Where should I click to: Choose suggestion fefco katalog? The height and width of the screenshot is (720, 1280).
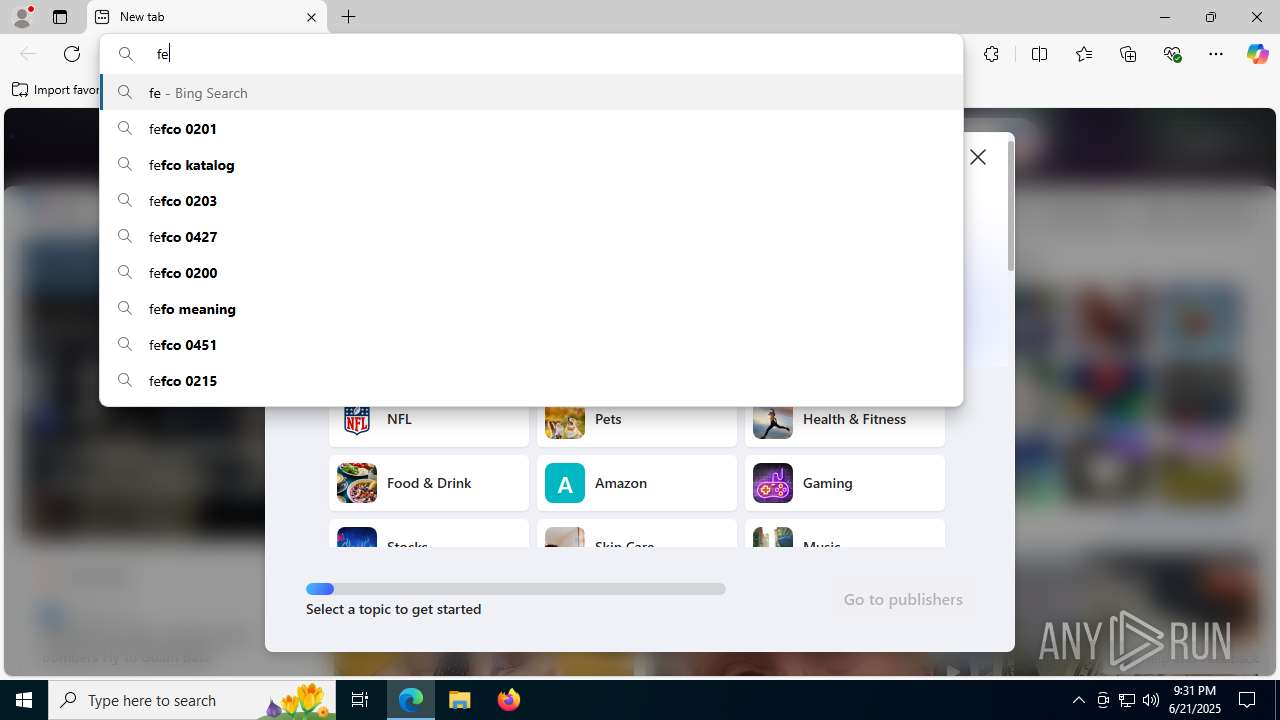[531, 164]
